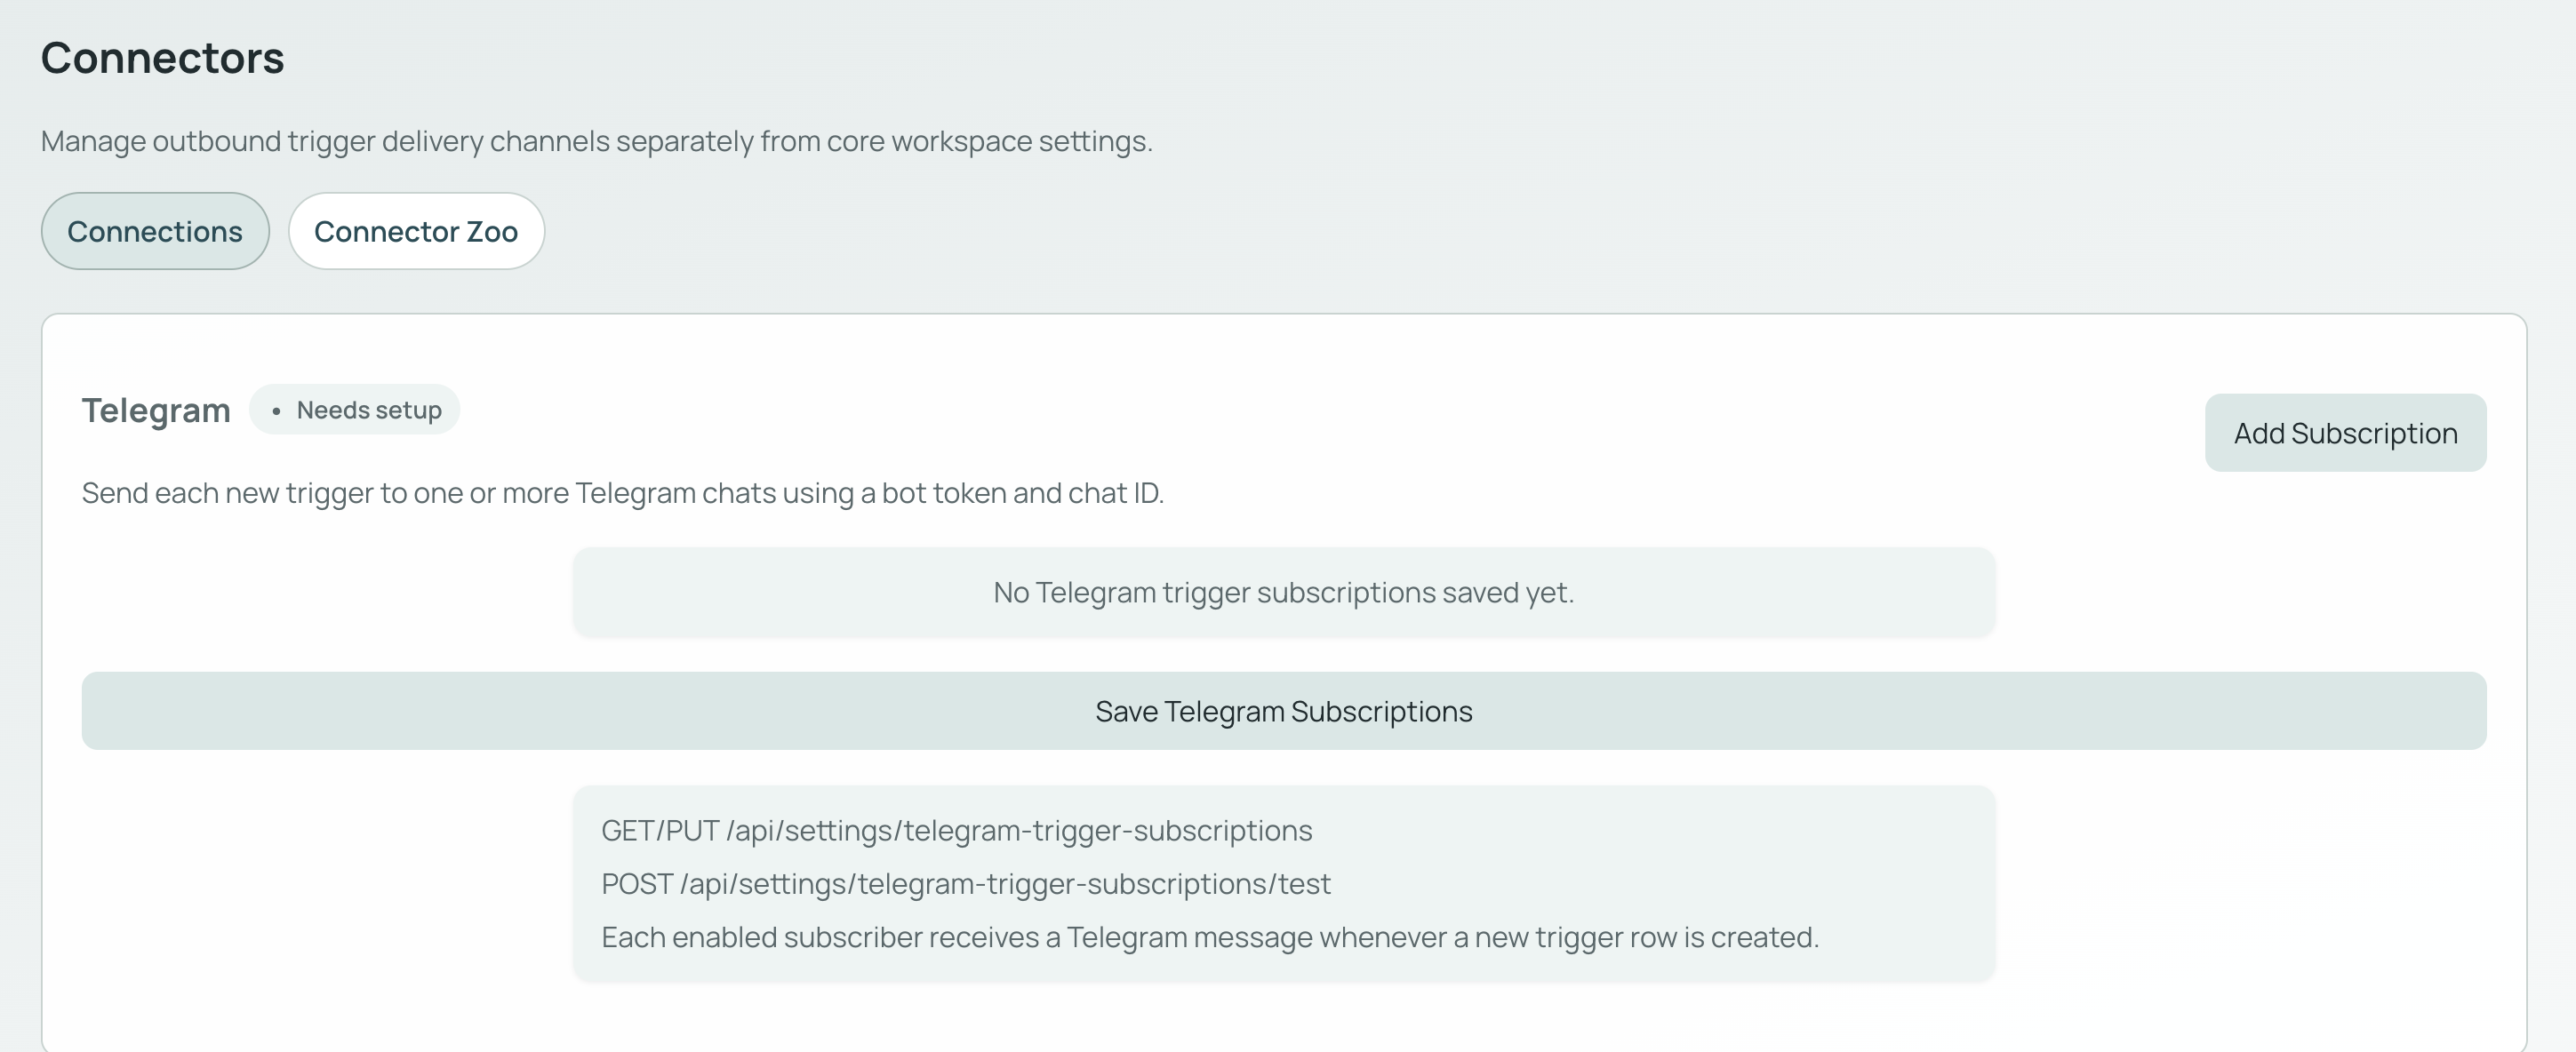Select the Telegram section heading
The width and height of the screenshot is (2576, 1052).
point(156,410)
